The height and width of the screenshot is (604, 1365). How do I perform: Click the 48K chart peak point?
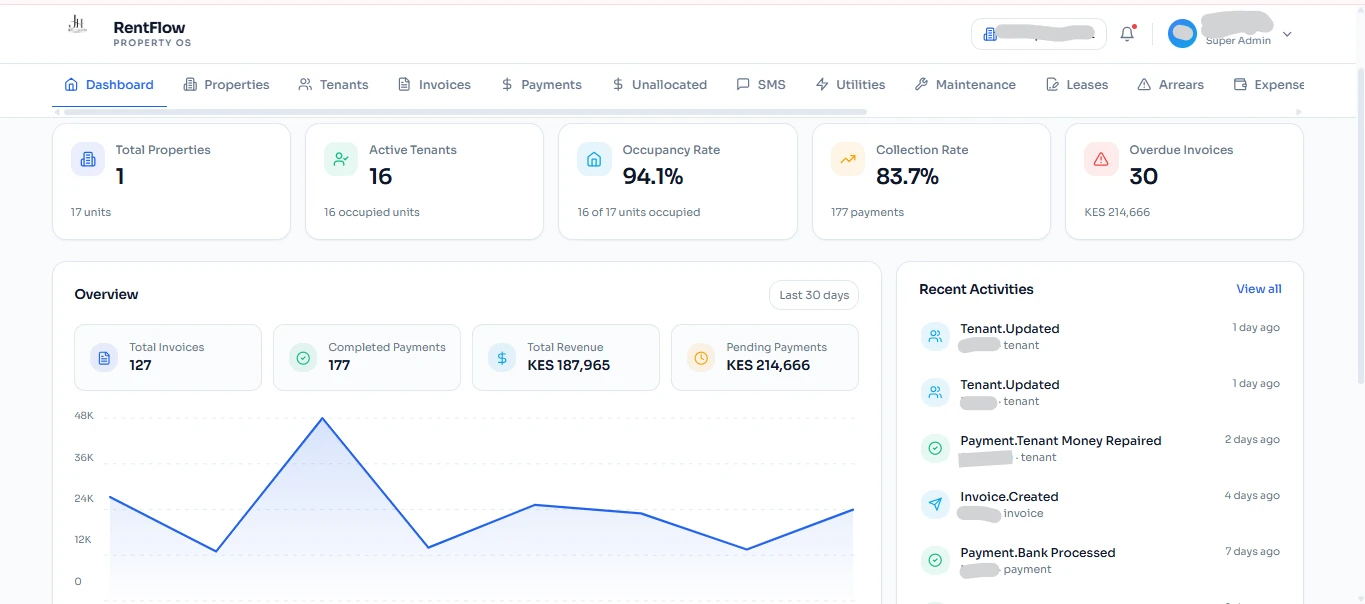(x=321, y=418)
